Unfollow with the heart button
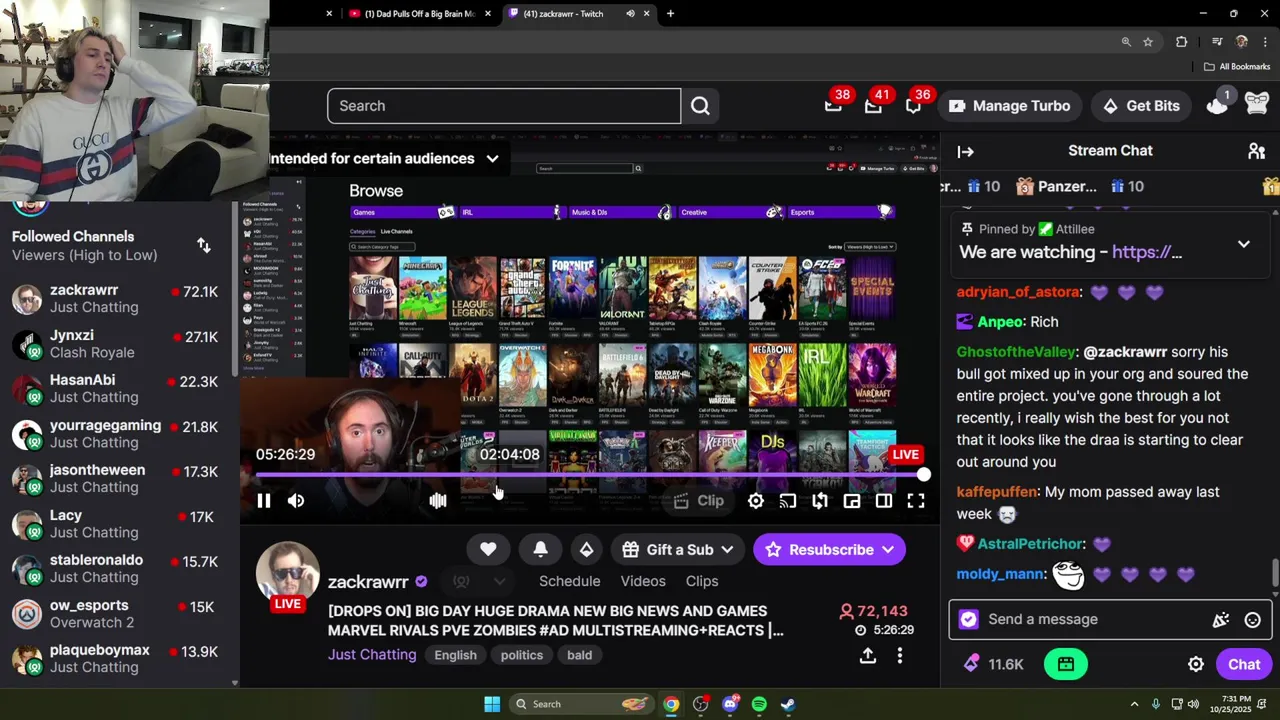 point(488,549)
